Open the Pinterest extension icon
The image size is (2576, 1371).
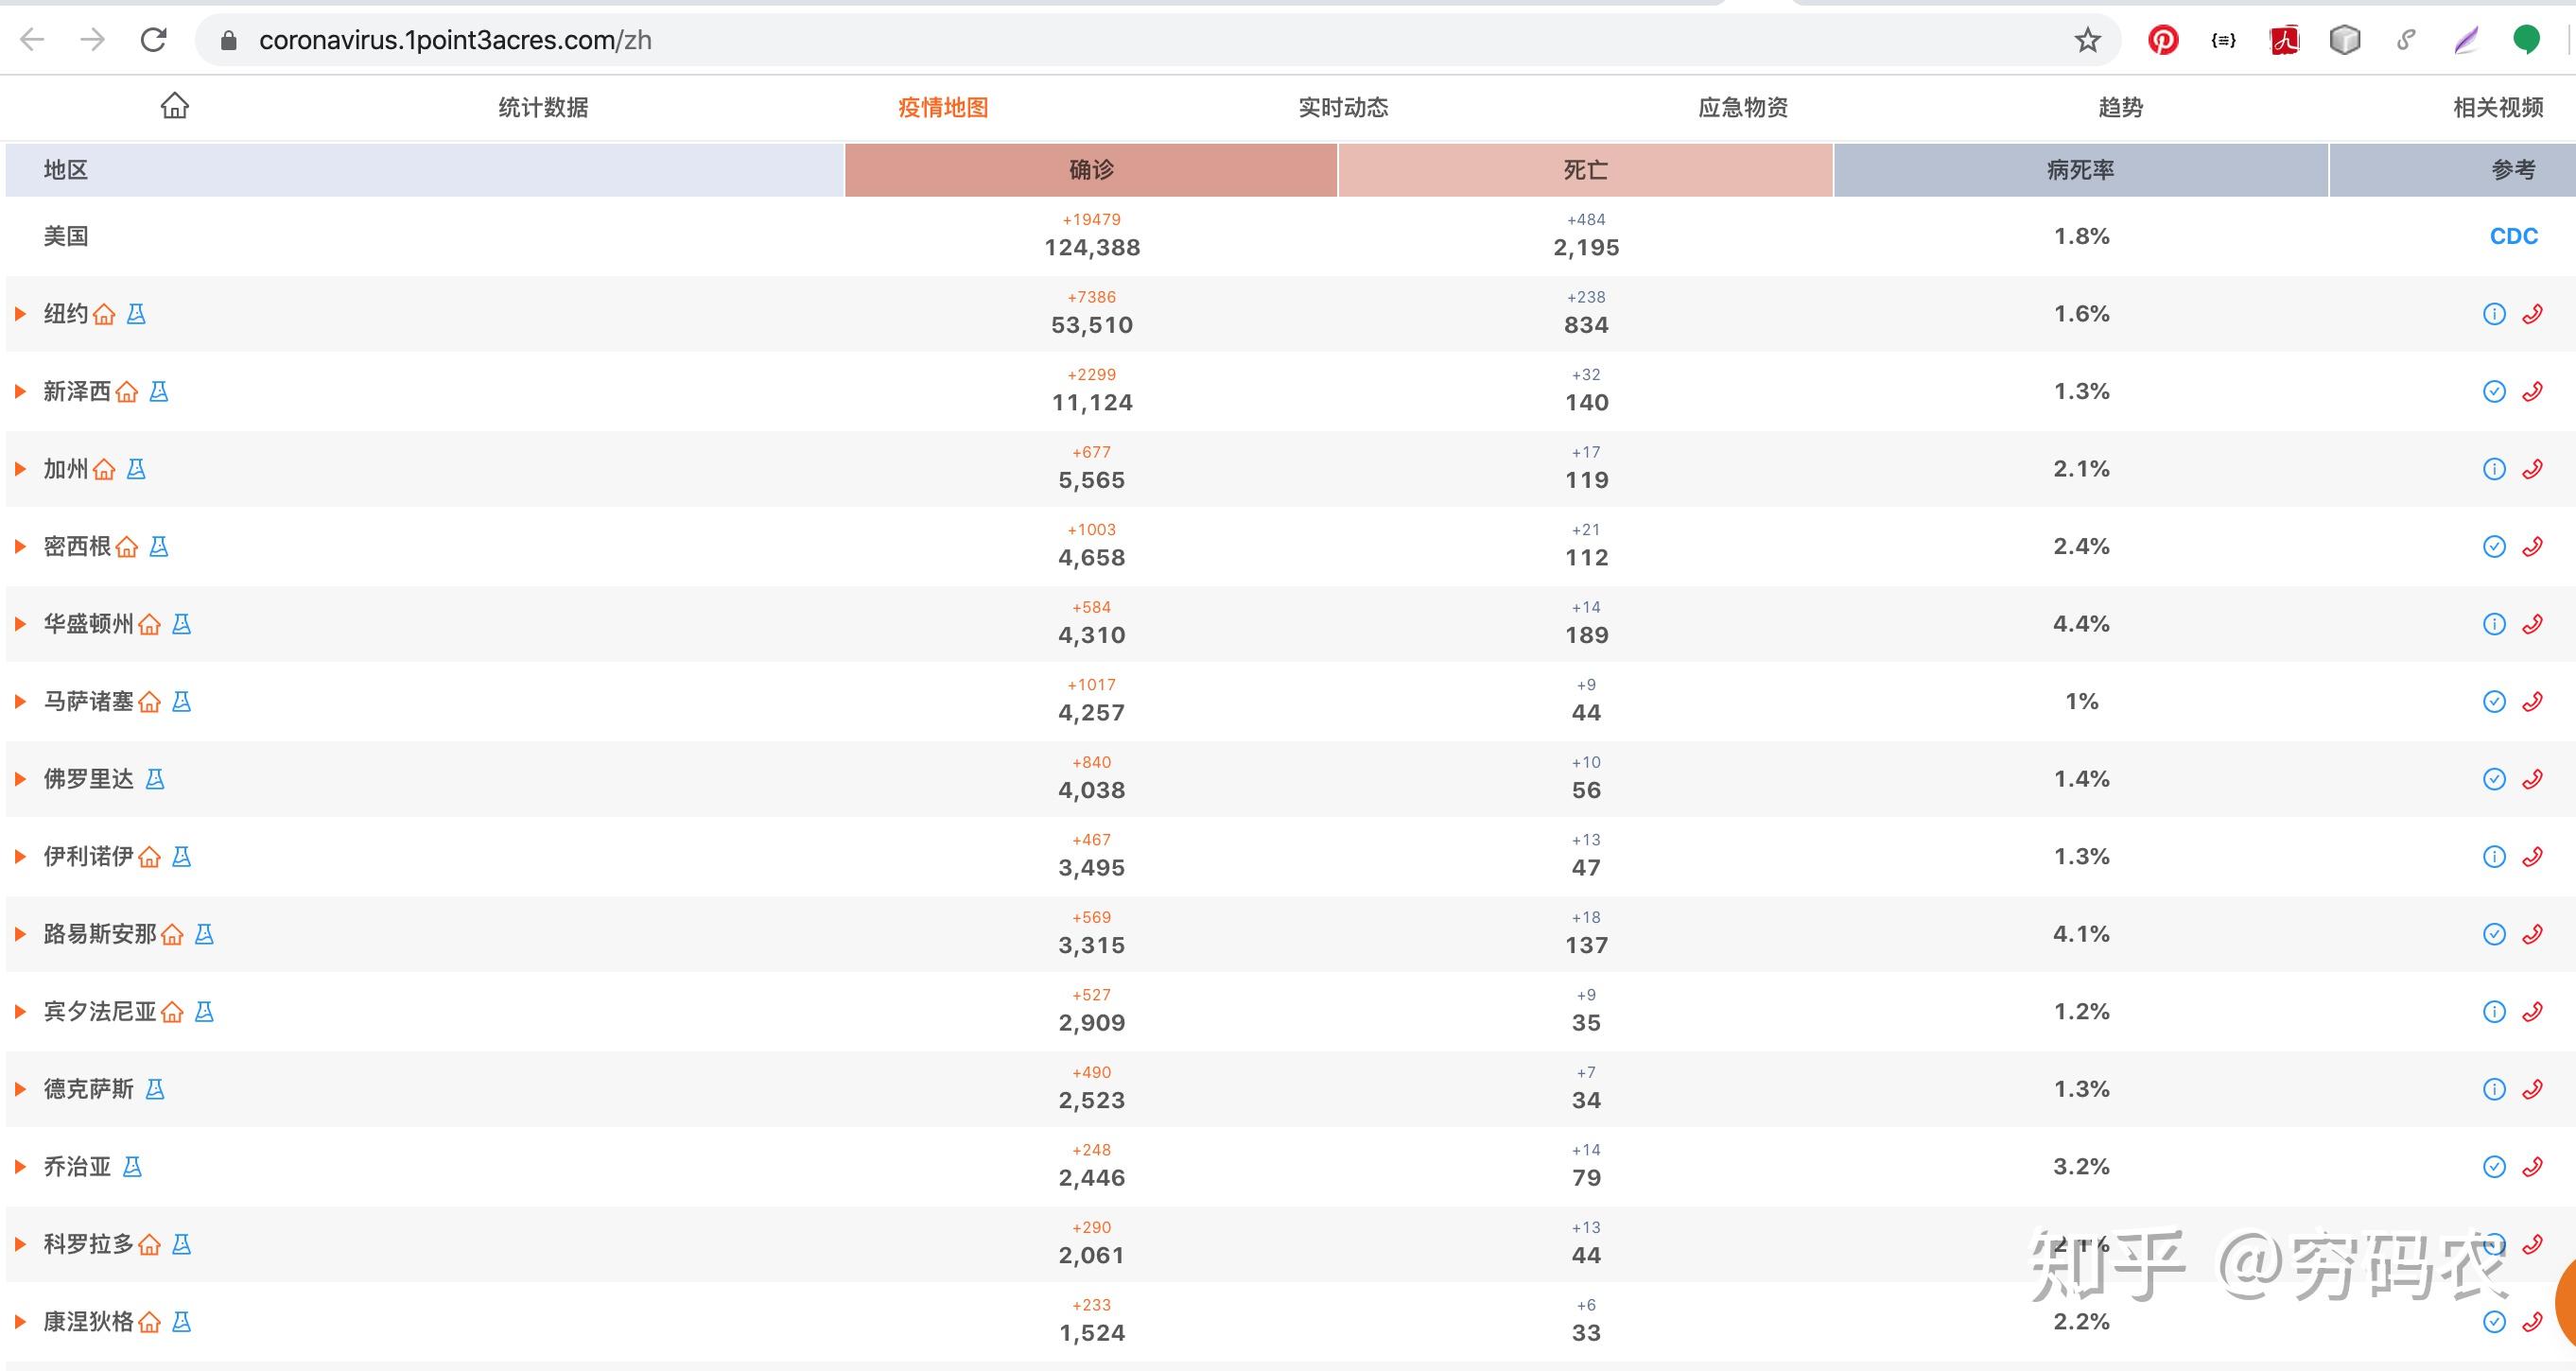(x=2162, y=40)
